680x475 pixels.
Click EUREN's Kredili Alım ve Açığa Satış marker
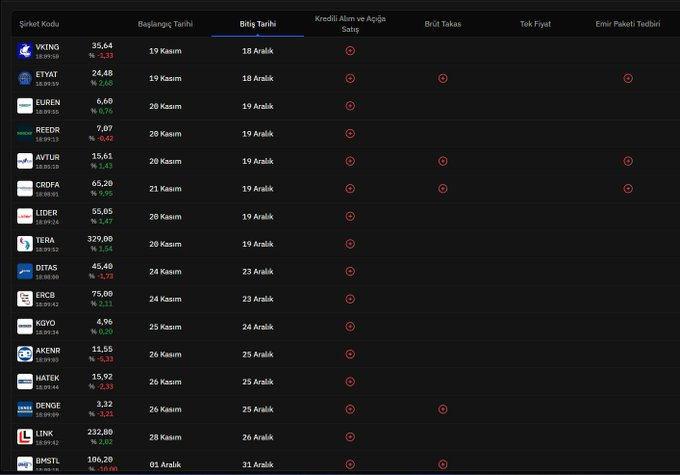[350, 106]
